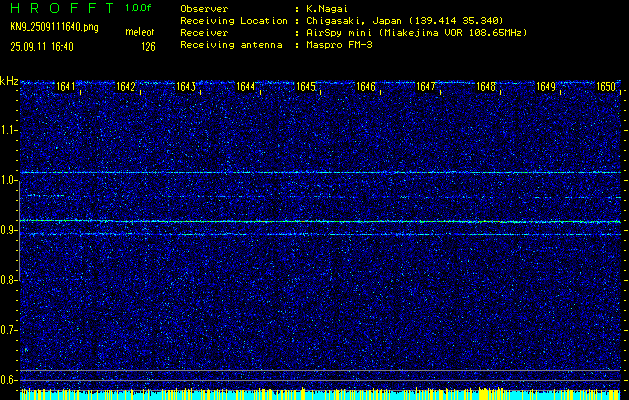Click the brightest carrier line near 0.92 kHz
Image resolution: width=629 pixels, height=400 pixels.
point(320,221)
